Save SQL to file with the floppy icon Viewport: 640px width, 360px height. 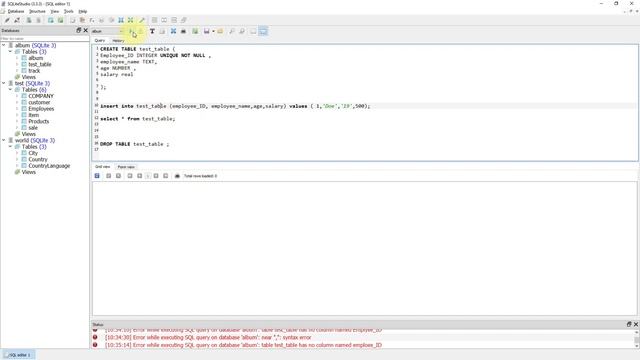tap(207, 31)
